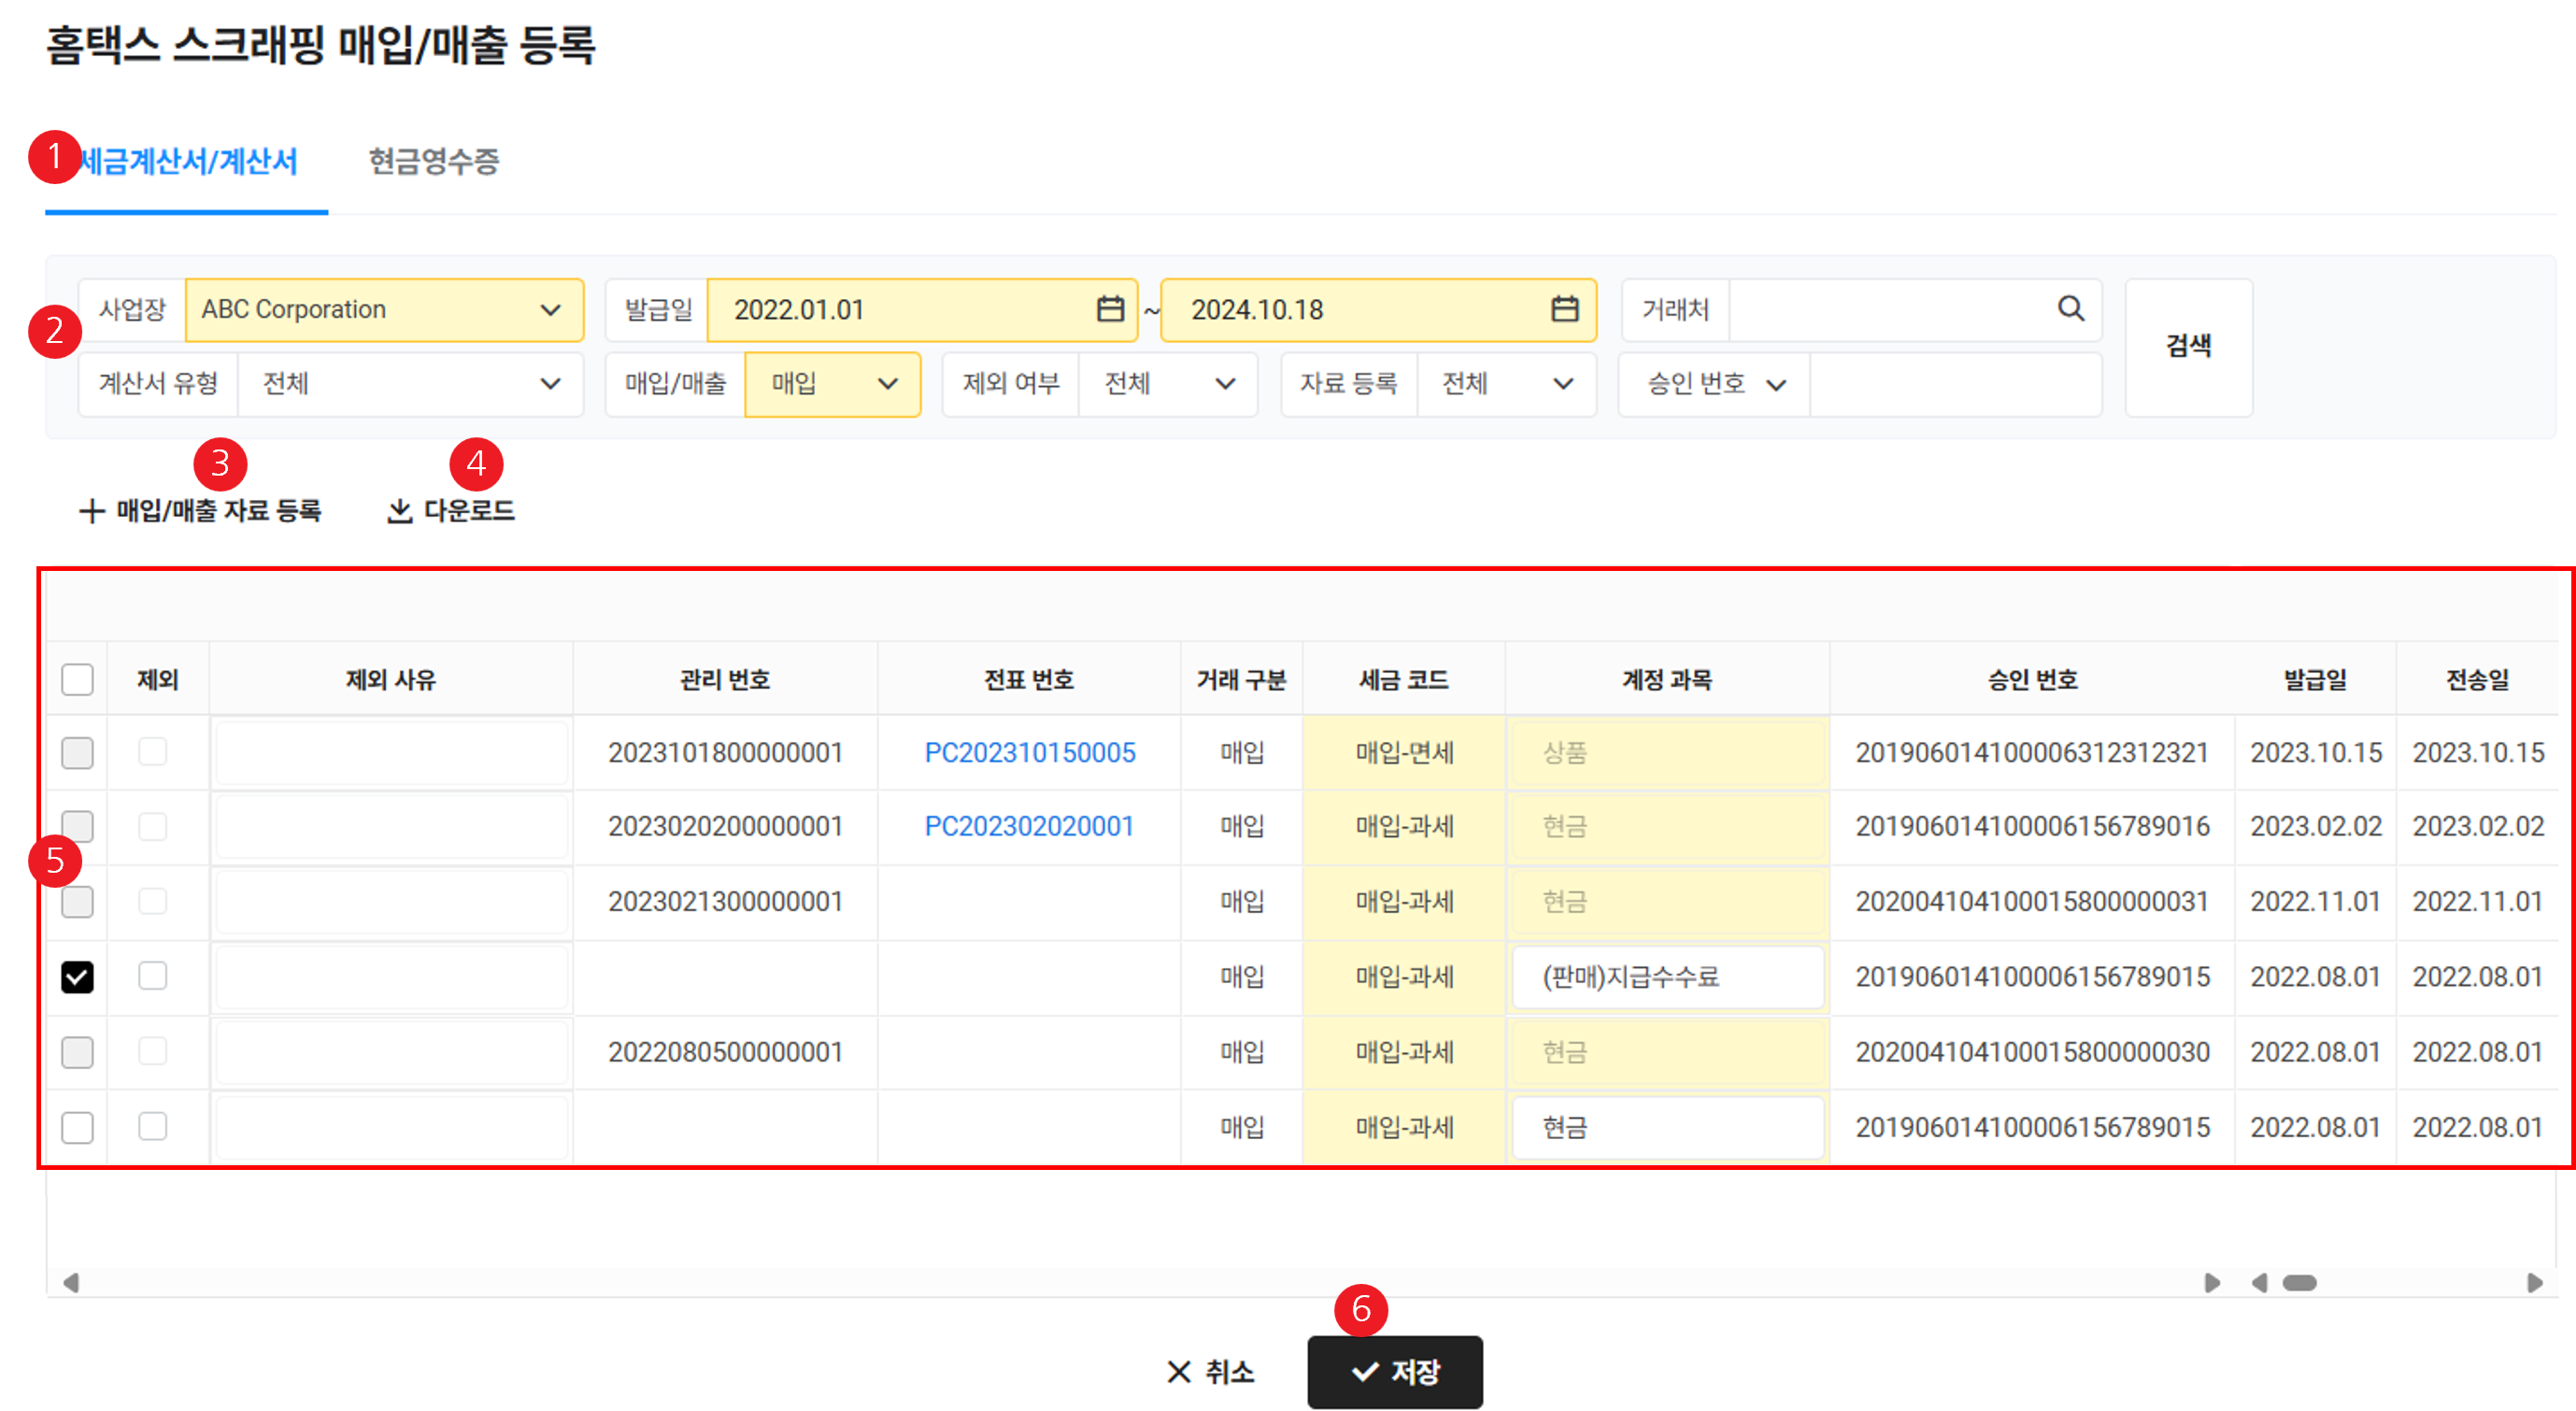Click the horizontal scrollbar thumb

[x=2299, y=1283]
